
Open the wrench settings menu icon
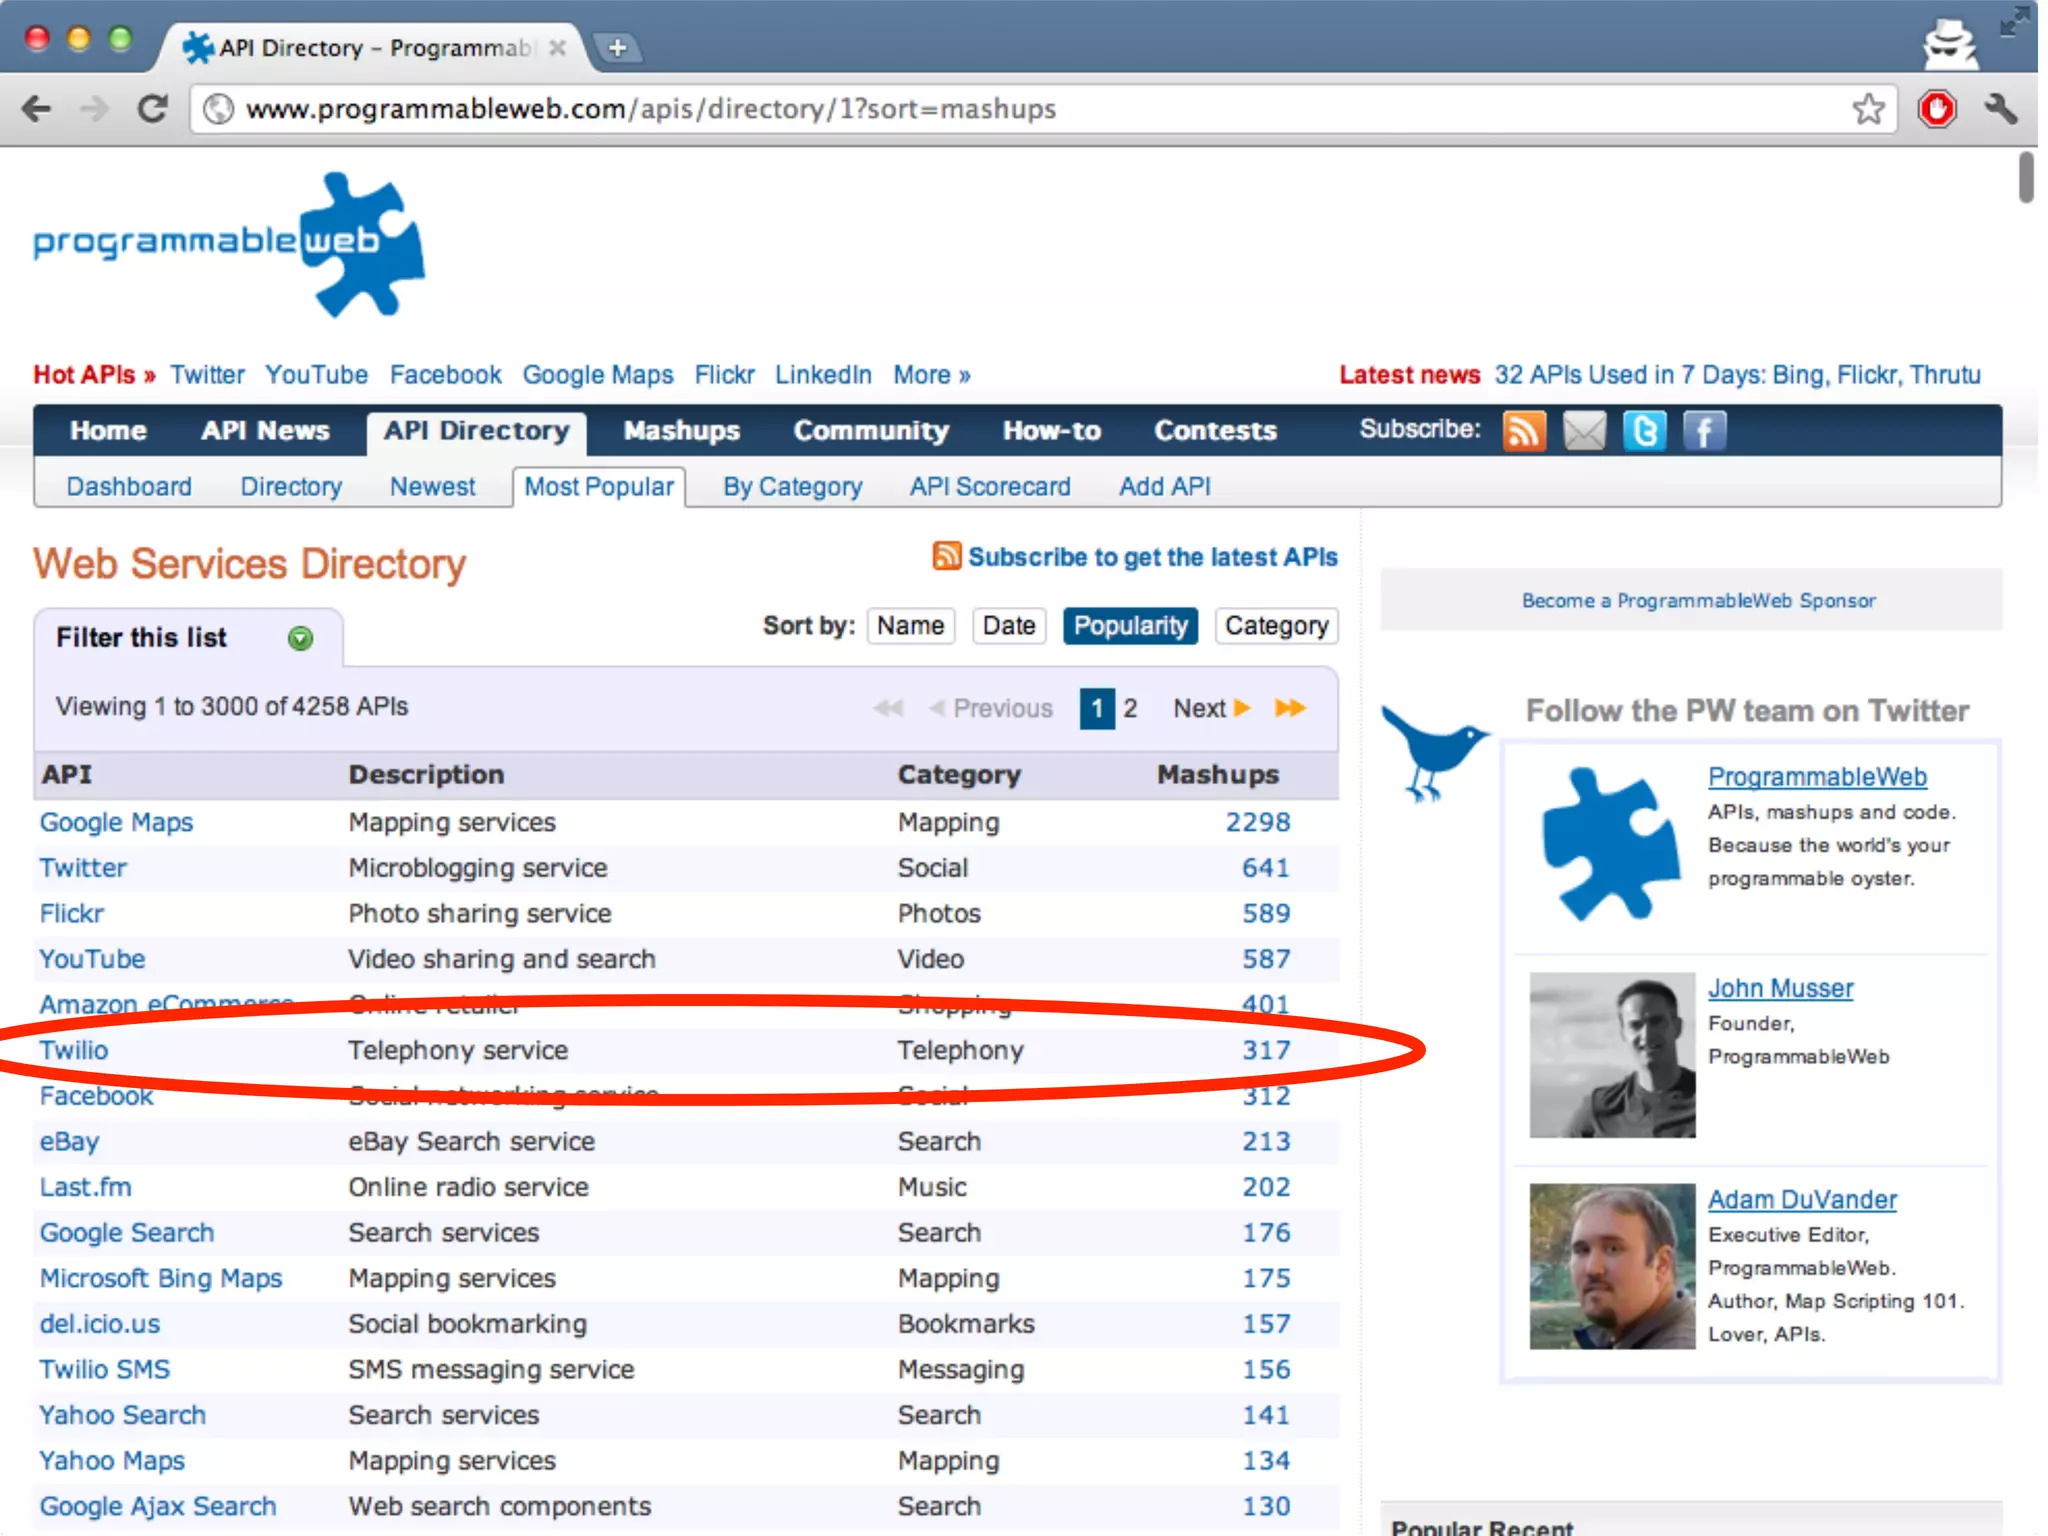point(2000,108)
